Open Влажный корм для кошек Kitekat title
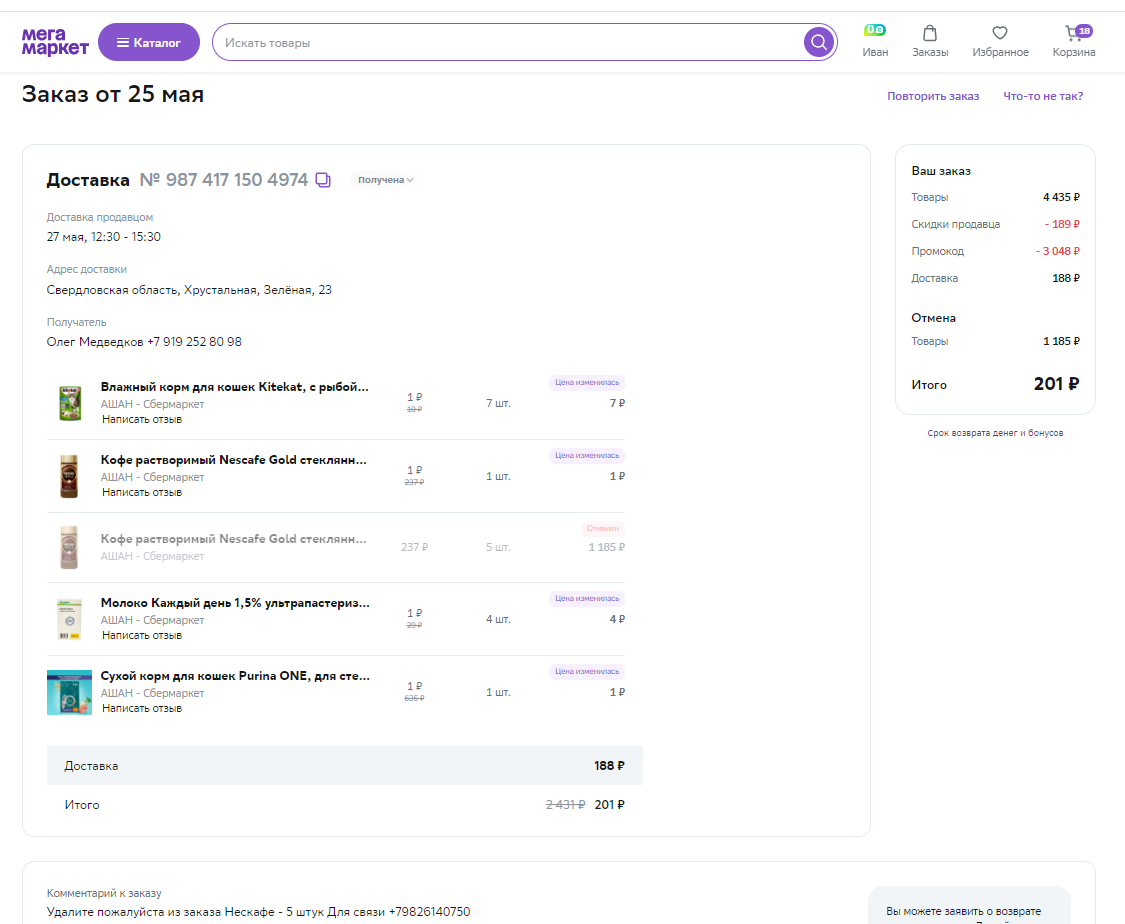1125x924 pixels. coord(235,387)
